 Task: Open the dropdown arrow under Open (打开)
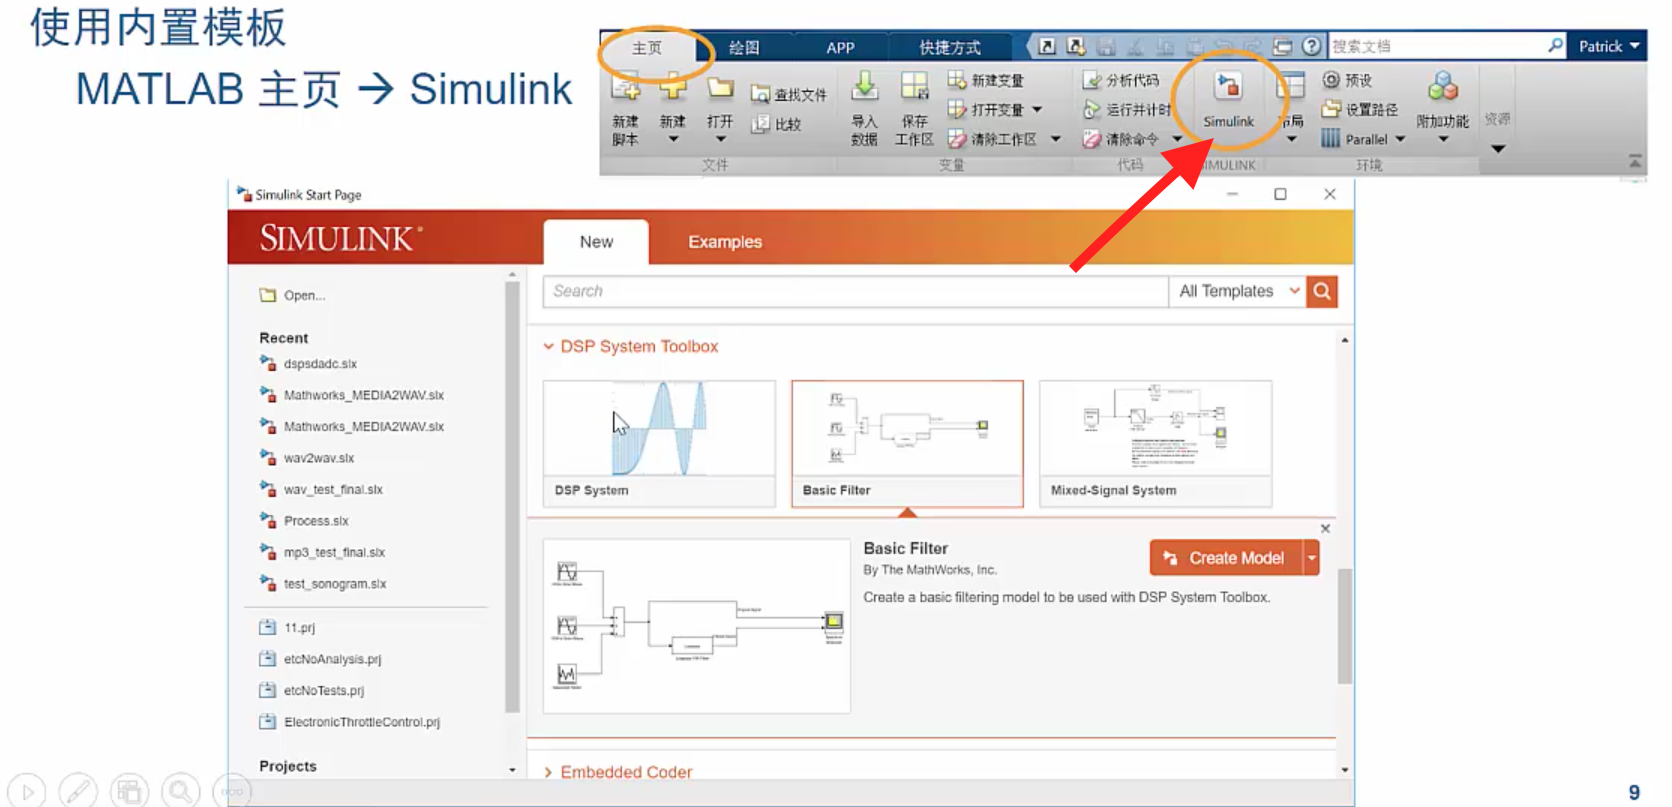(720, 140)
